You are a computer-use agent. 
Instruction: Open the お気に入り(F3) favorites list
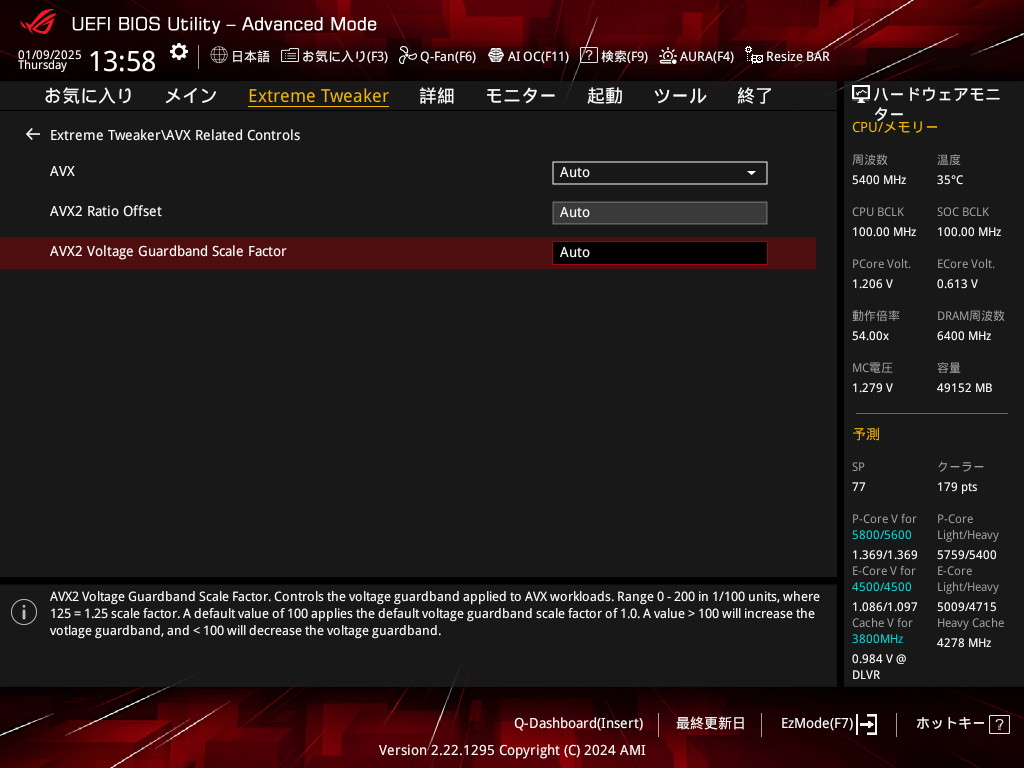coord(334,56)
